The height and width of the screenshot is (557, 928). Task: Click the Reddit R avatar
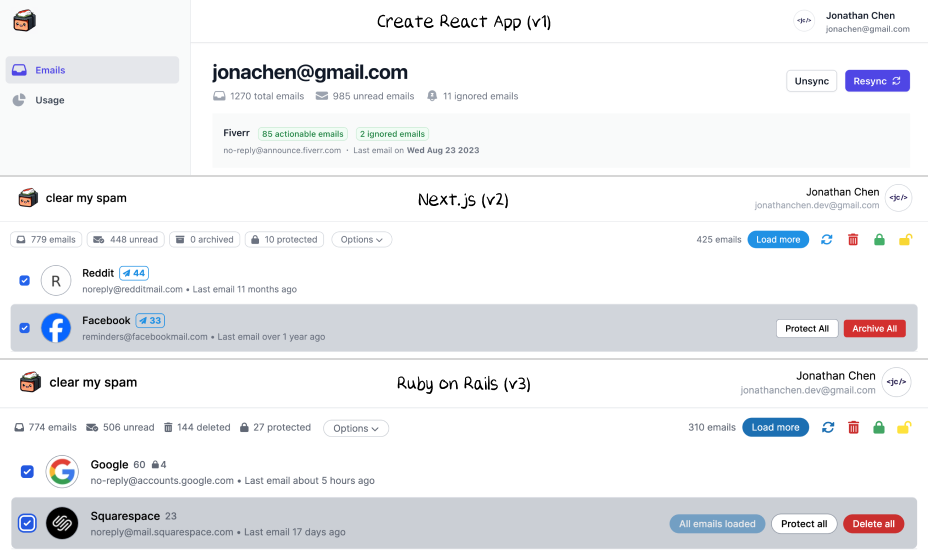pyautogui.click(x=56, y=281)
